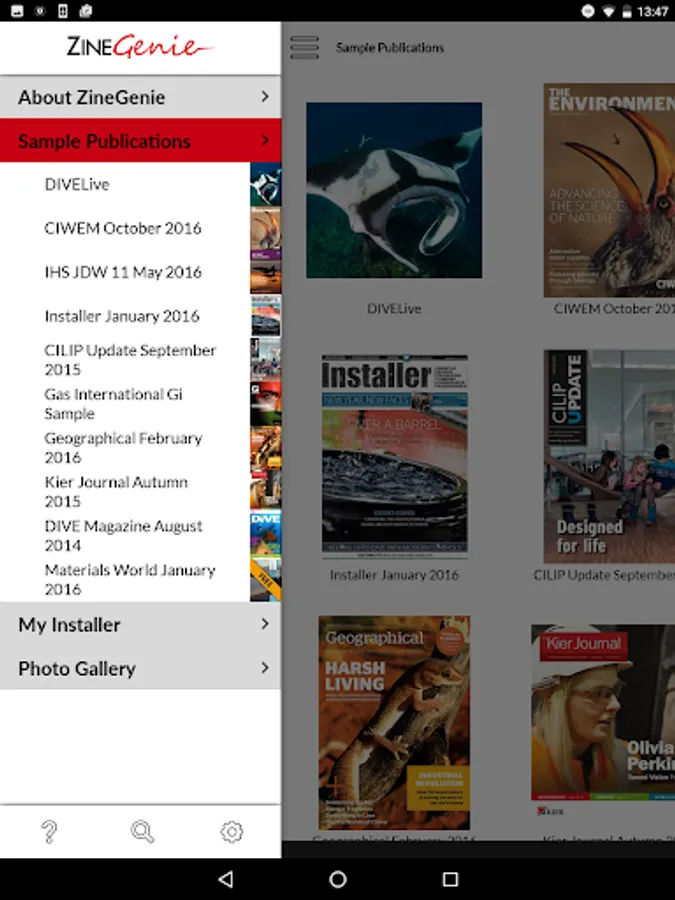Open the CILIP Update magazine cover
This screenshot has width=675, height=900.
pyautogui.click(x=609, y=456)
